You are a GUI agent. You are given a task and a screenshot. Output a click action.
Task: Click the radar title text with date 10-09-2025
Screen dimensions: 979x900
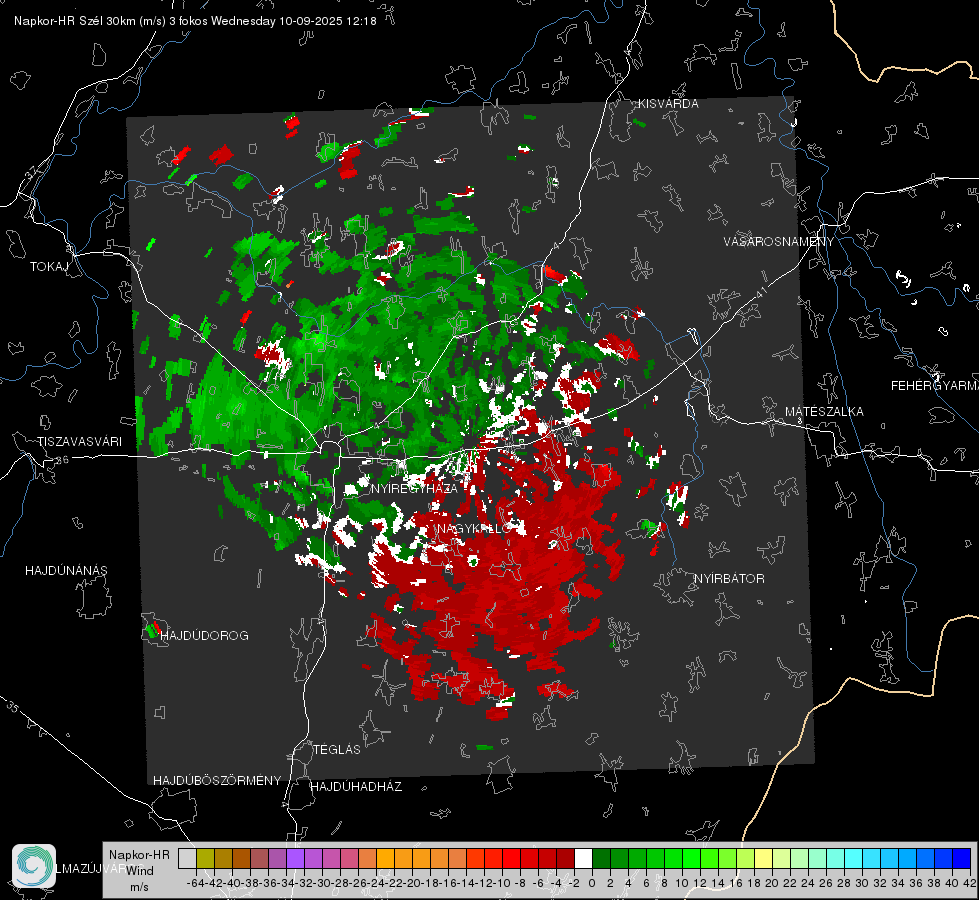coord(195,21)
